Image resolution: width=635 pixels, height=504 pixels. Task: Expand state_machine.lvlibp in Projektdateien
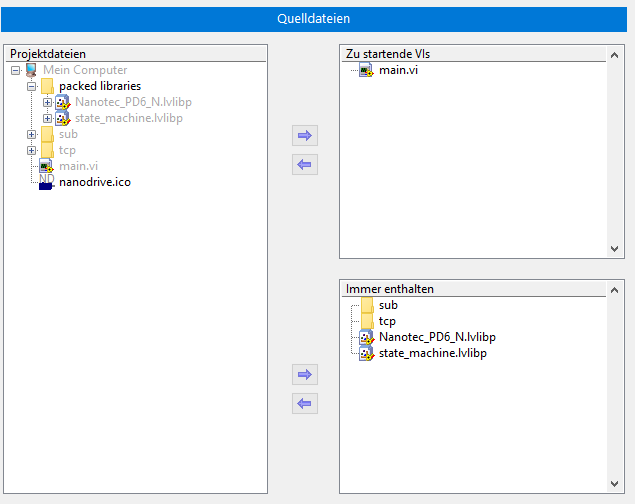pyautogui.click(x=47, y=118)
